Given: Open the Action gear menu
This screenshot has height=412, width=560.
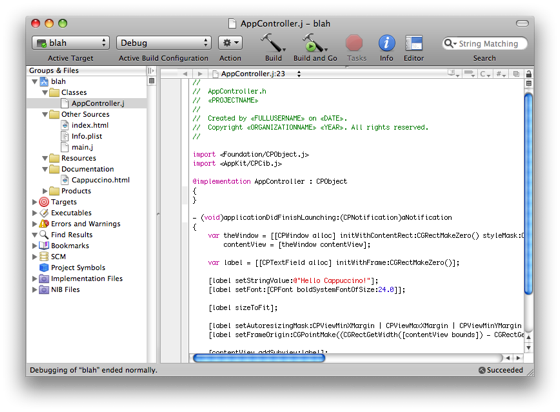Looking at the screenshot, I should [230, 43].
